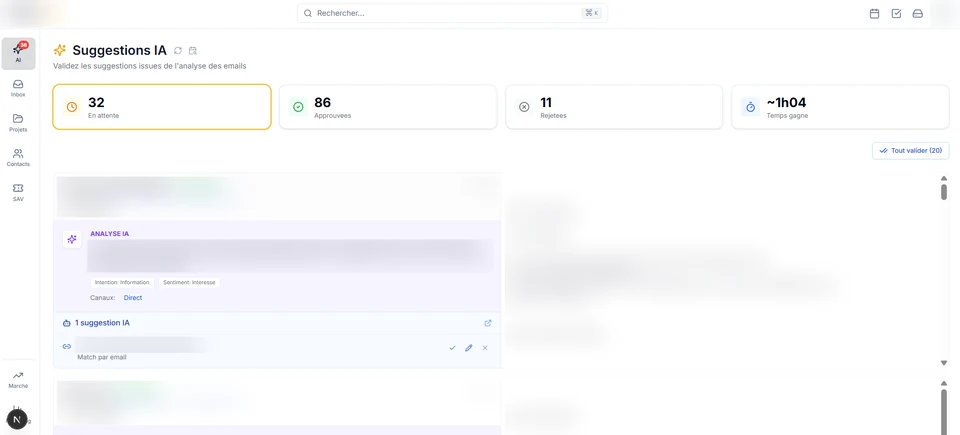
Task: Click the sparkle icon beside ANALYSE IA
Action: click(72, 240)
